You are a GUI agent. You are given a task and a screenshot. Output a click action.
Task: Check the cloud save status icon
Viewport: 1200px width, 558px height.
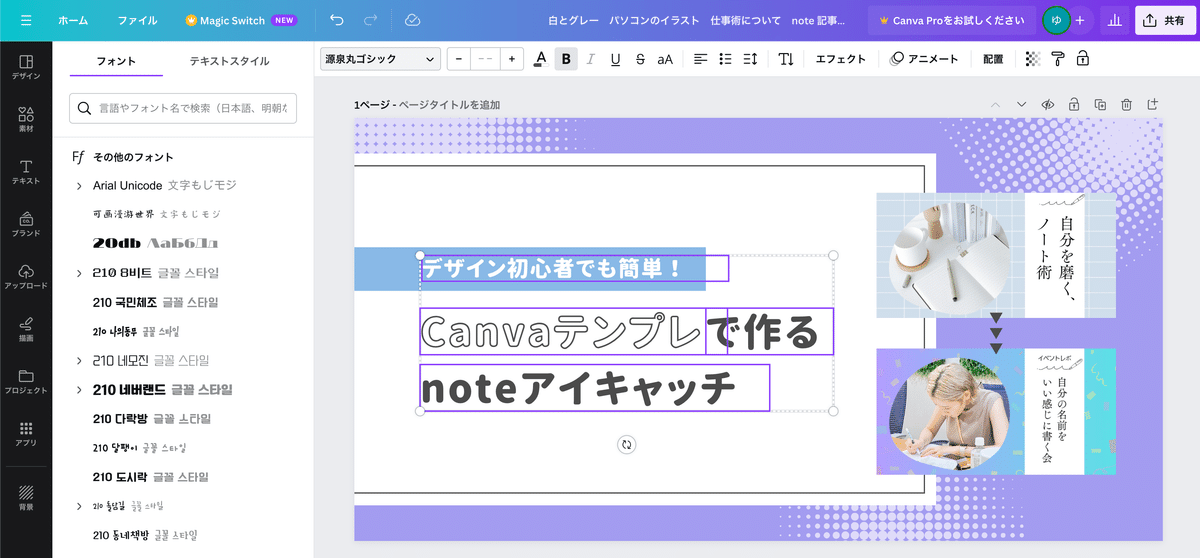click(x=412, y=20)
